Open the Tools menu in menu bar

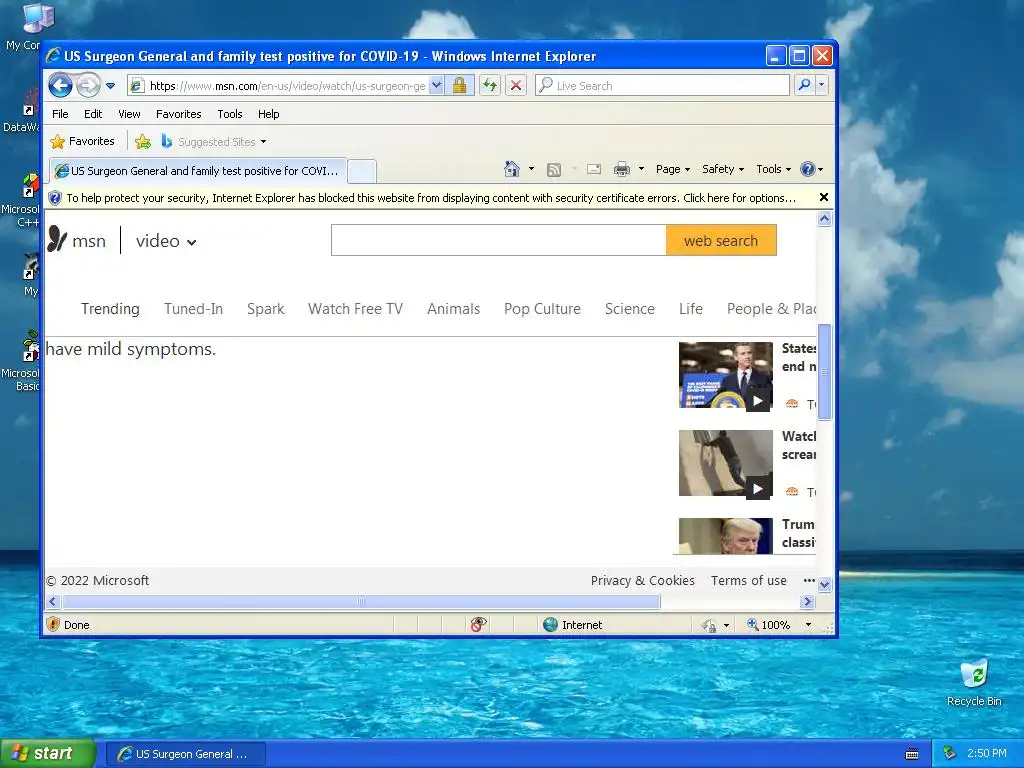[230, 114]
